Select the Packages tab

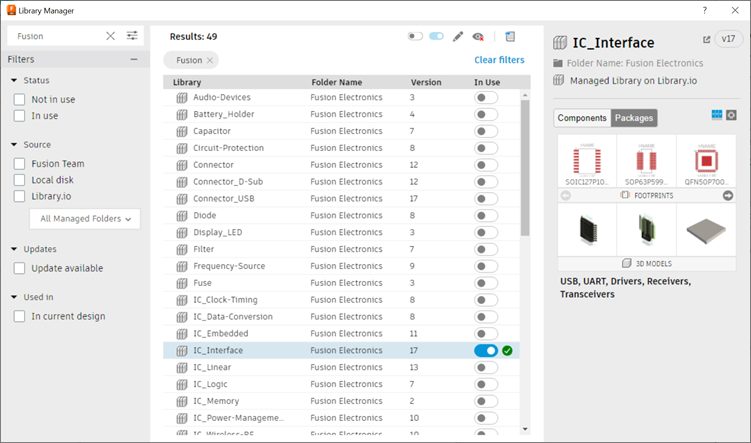(x=634, y=118)
